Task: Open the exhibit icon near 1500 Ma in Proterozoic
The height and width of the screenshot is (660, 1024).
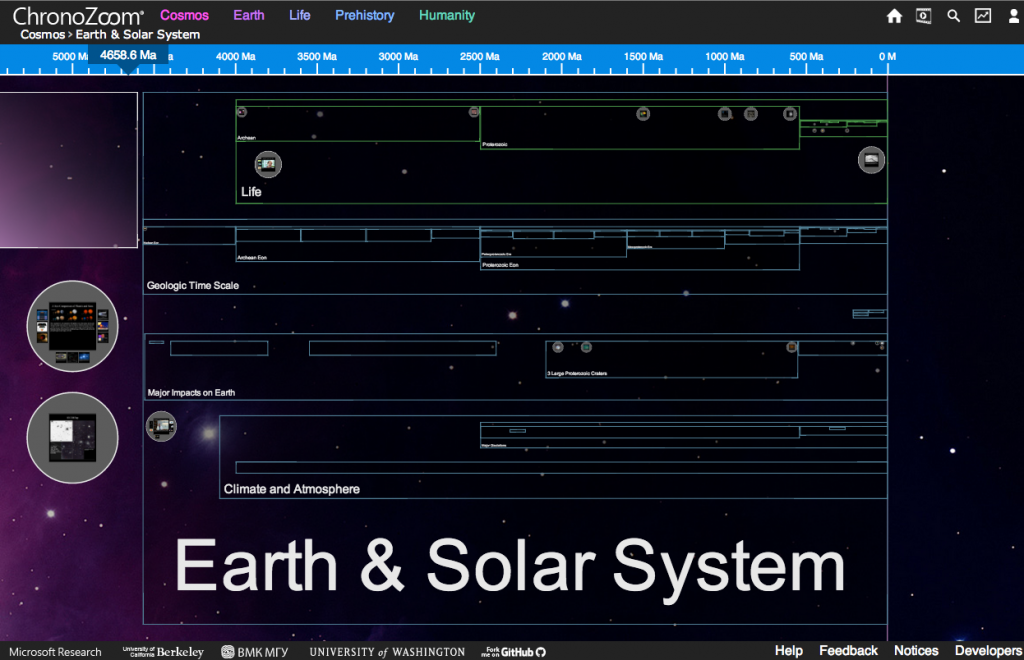Action: [643, 114]
